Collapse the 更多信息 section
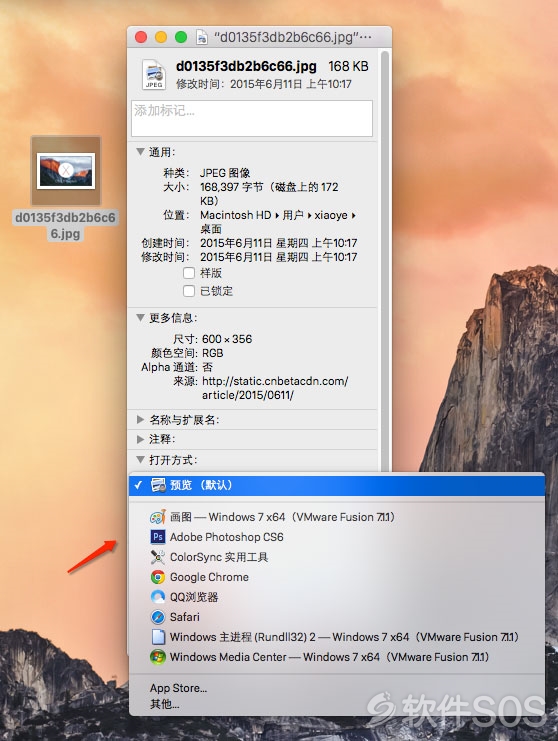 [140, 318]
